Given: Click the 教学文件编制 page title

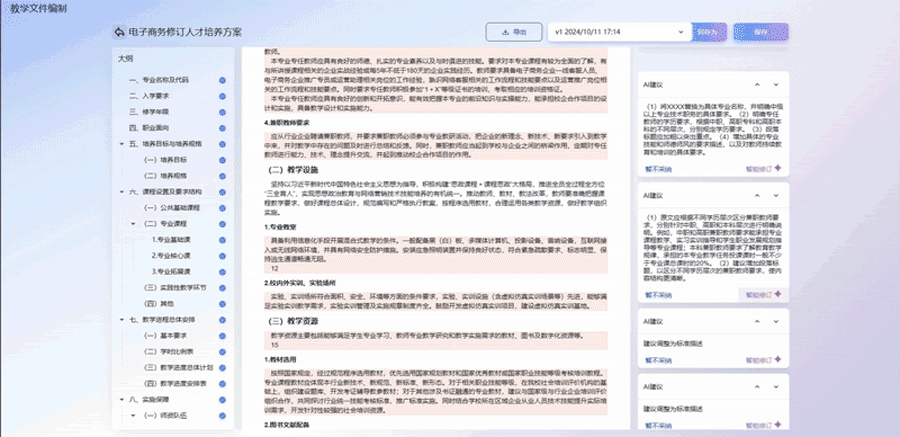Looking at the screenshot, I should tap(38, 9).
